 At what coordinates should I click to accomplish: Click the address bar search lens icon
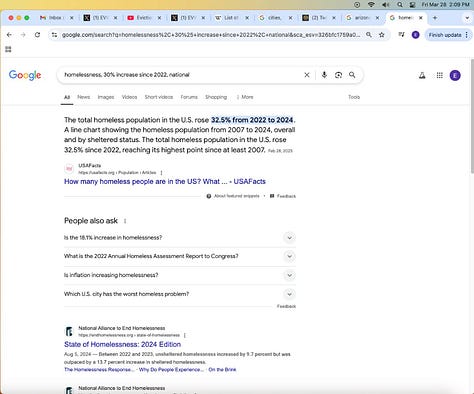[369, 35]
